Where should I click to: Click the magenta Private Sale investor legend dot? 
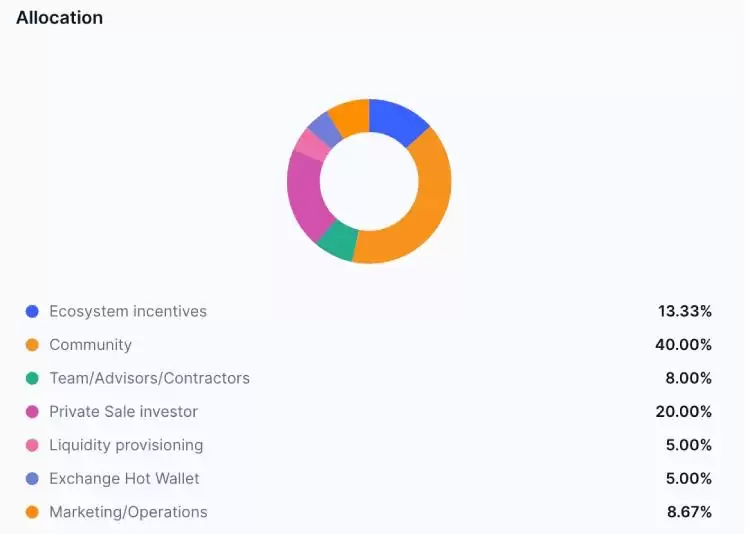click(x=32, y=412)
